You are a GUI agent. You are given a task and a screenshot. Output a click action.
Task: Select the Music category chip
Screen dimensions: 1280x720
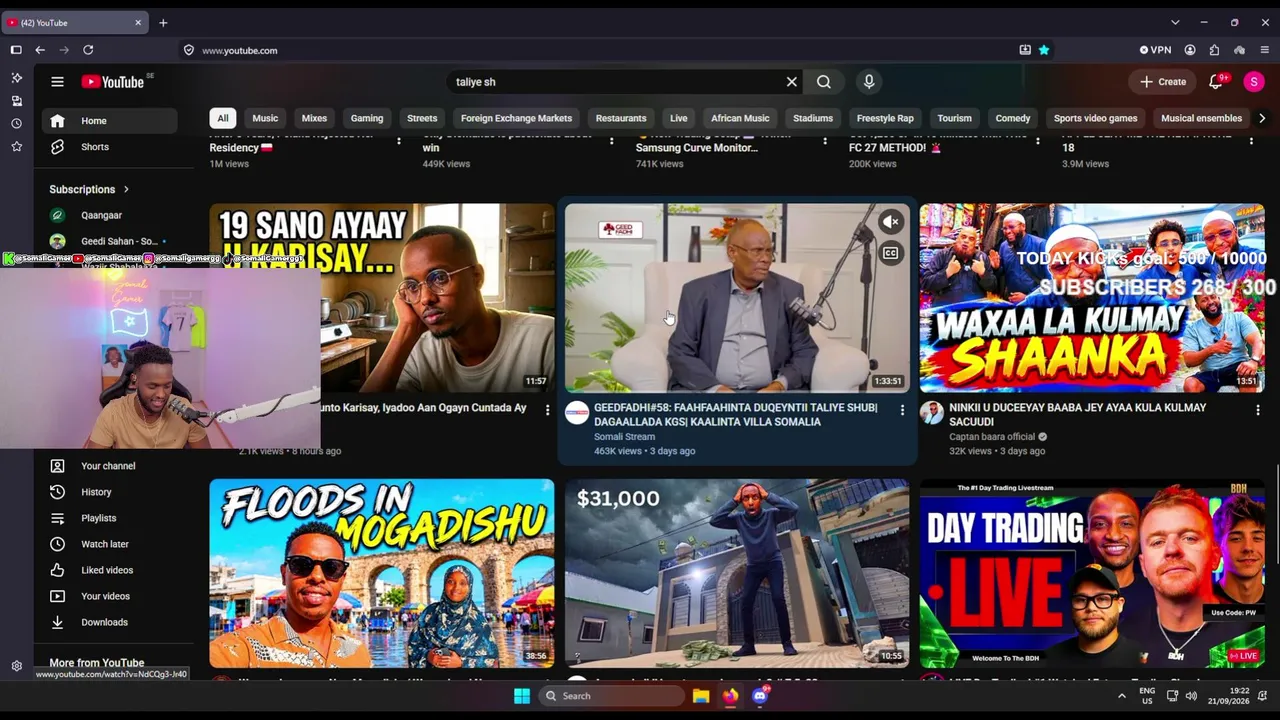265,118
